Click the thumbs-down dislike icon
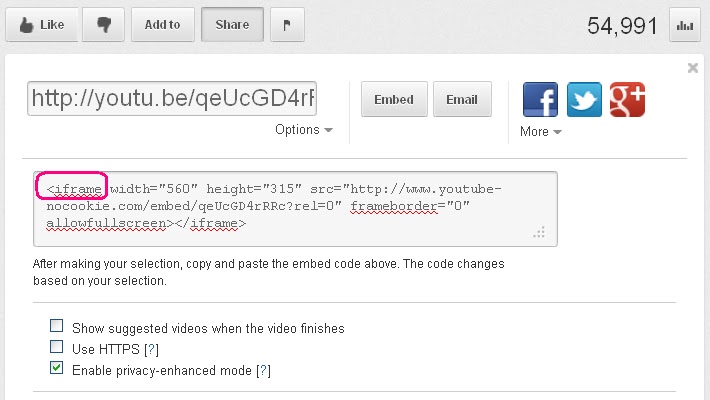Viewport: 710px width, 400px height. (x=104, y=25)
